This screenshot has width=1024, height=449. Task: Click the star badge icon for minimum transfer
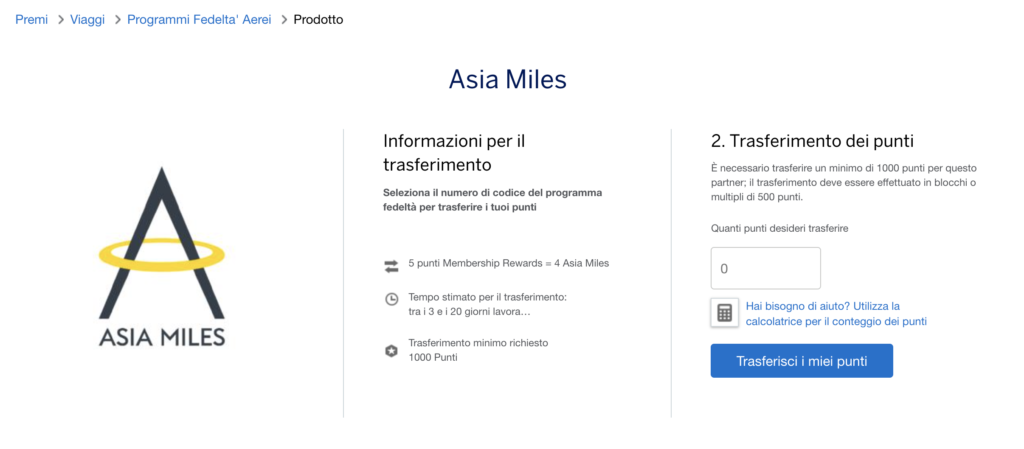[391, 351]
